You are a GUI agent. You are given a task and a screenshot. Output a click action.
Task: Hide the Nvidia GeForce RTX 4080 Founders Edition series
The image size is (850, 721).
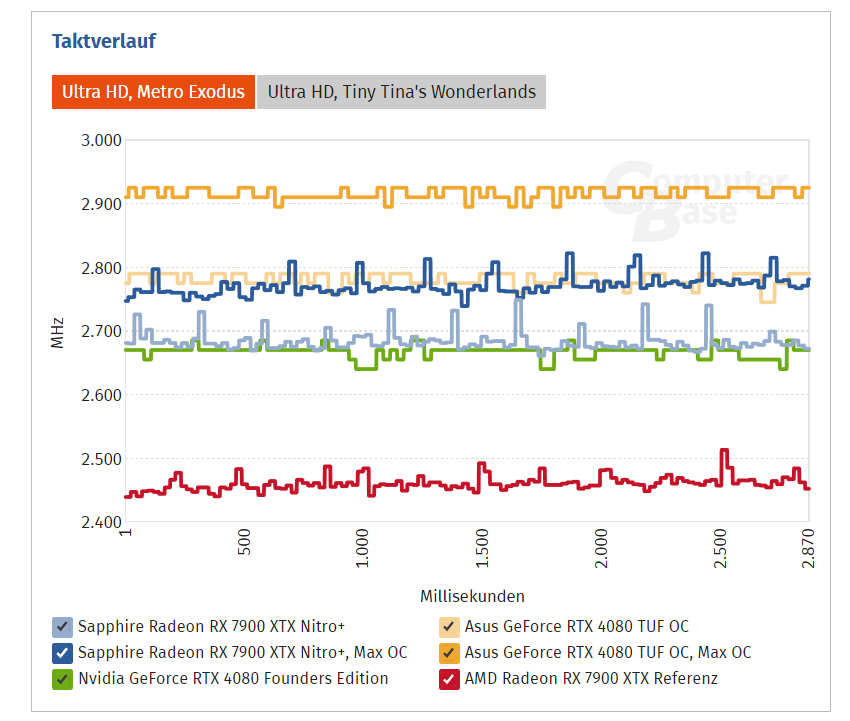pos(62,679)
